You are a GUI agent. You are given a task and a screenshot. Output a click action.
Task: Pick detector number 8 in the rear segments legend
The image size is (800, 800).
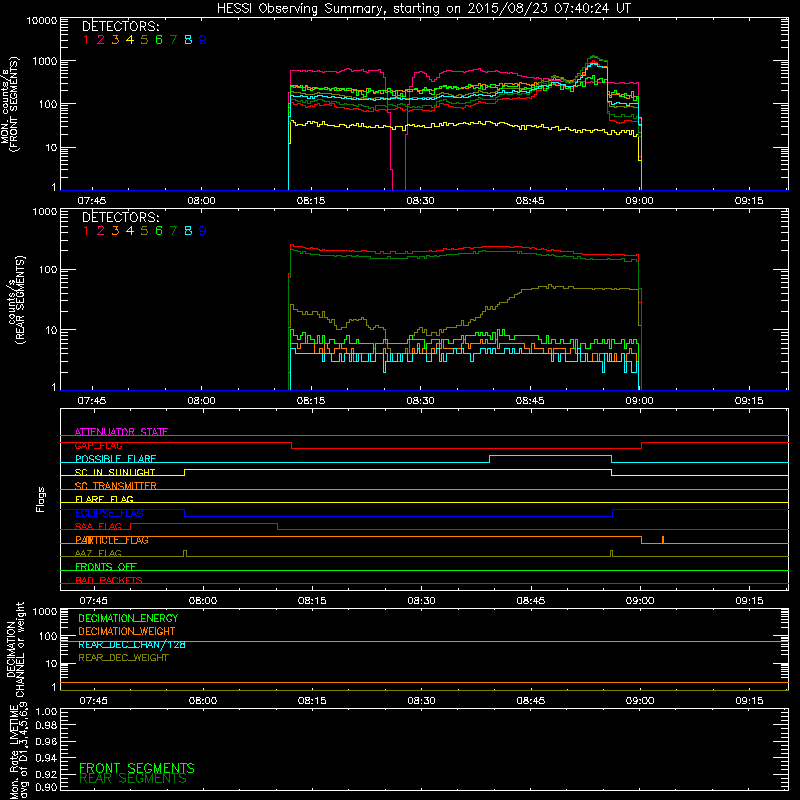coord(188,231)
